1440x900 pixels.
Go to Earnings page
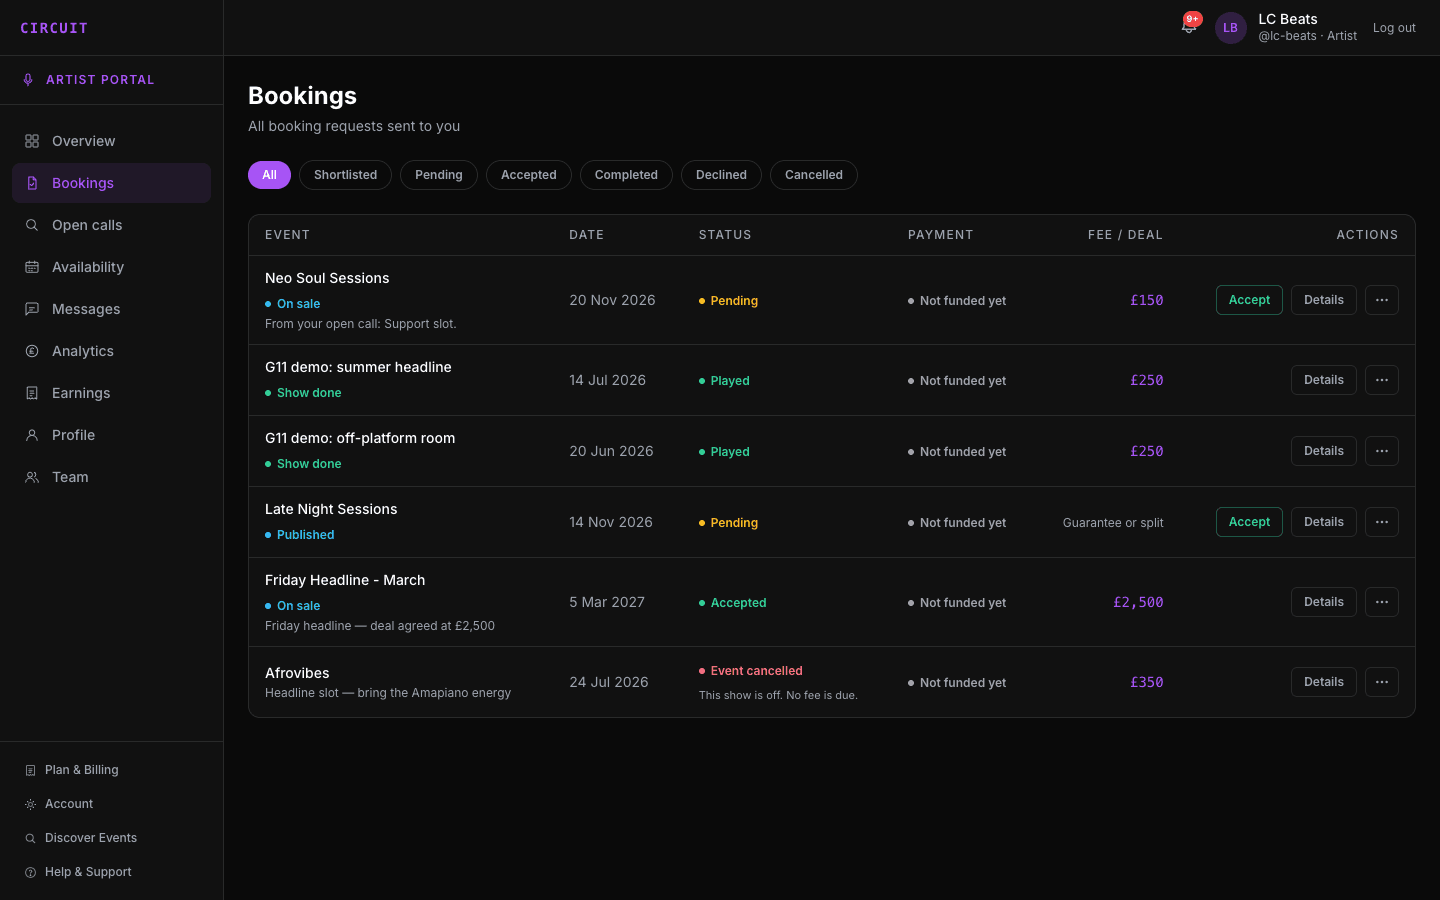(111, 393)
